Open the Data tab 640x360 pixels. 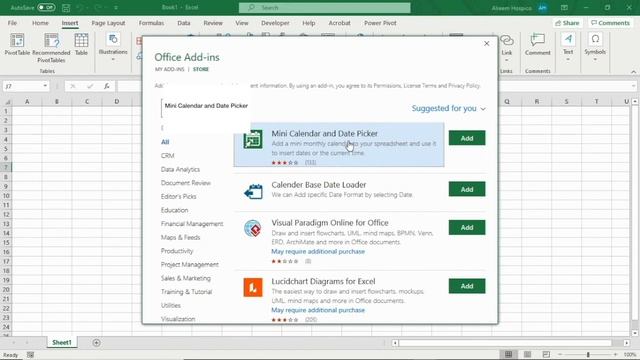coord(184,23)
